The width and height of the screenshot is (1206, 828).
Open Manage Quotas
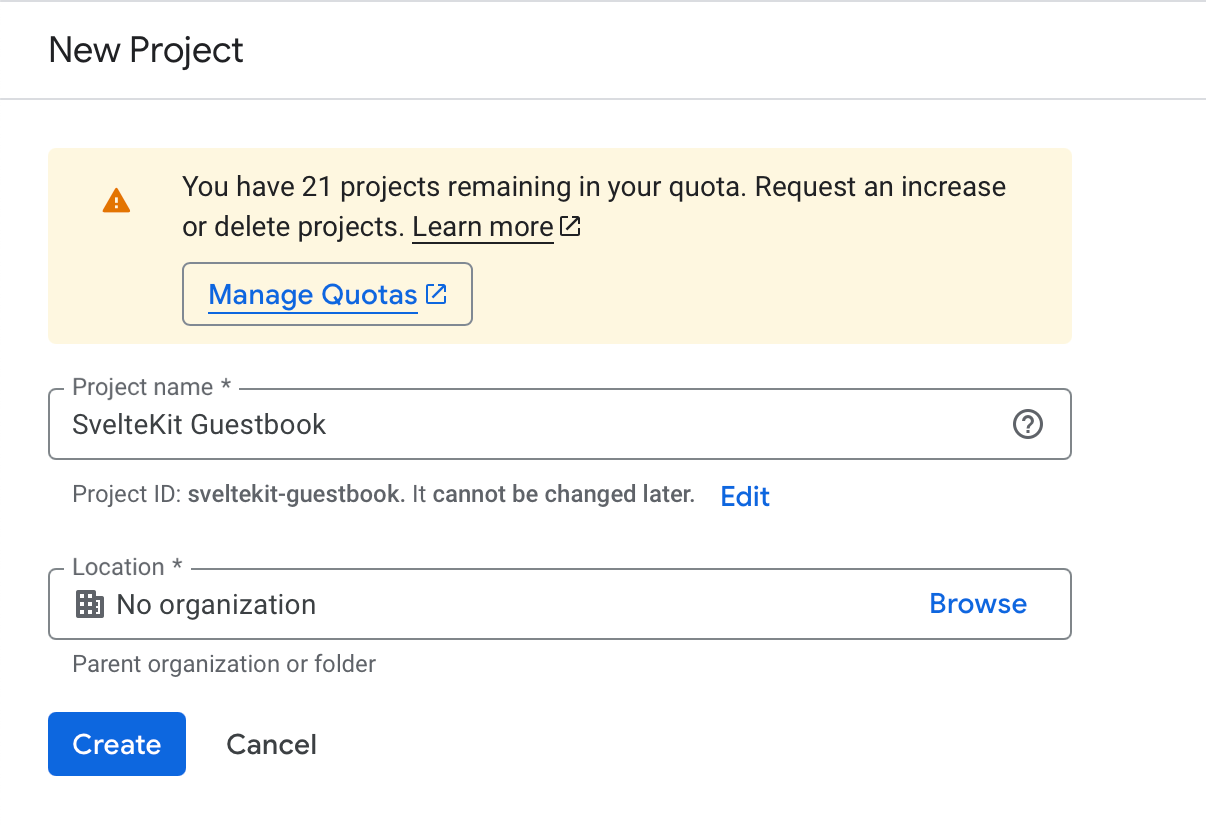coord(312,294)
